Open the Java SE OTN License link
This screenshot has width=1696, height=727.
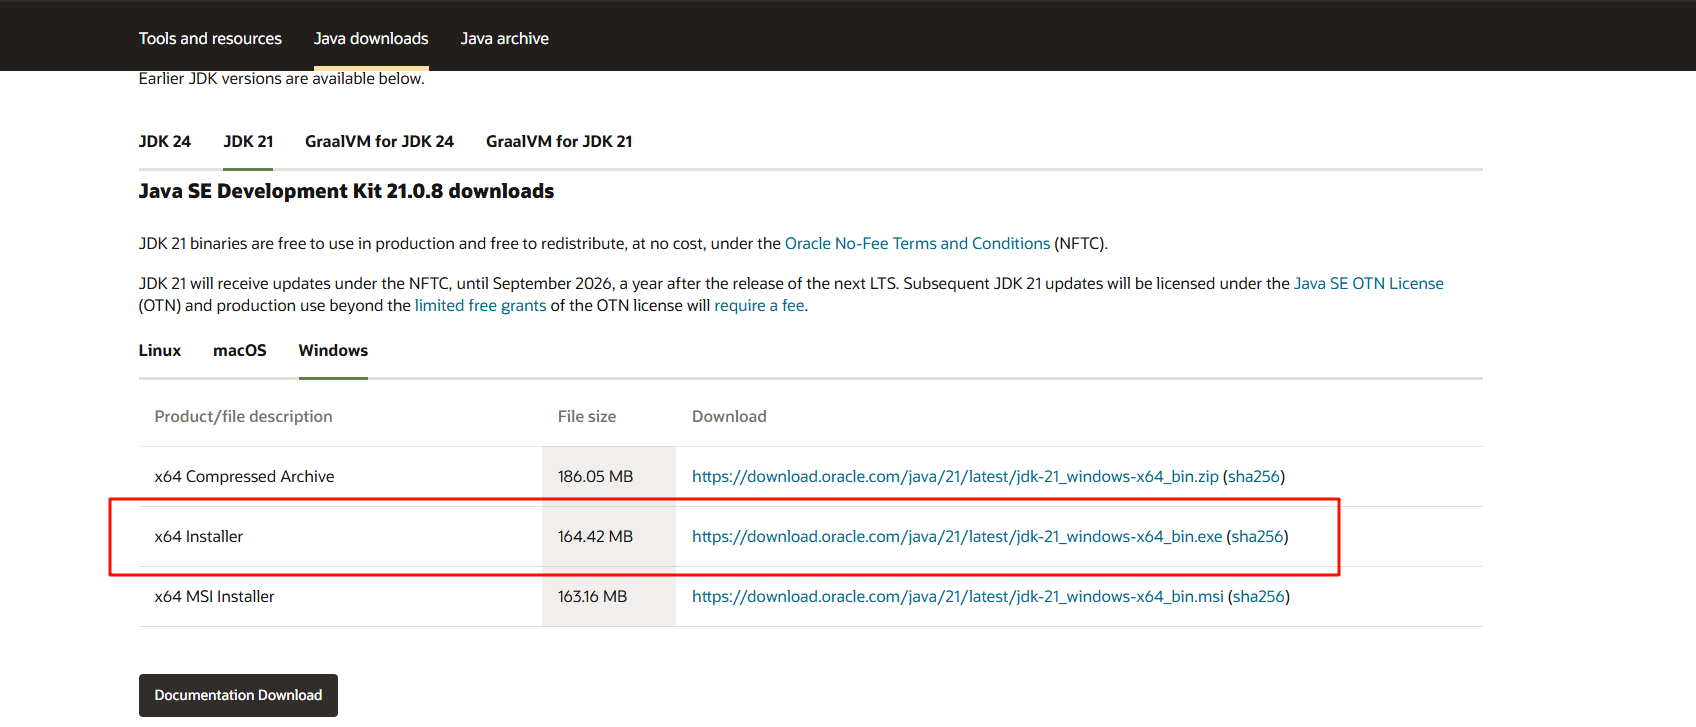(x=1368, y=283)
